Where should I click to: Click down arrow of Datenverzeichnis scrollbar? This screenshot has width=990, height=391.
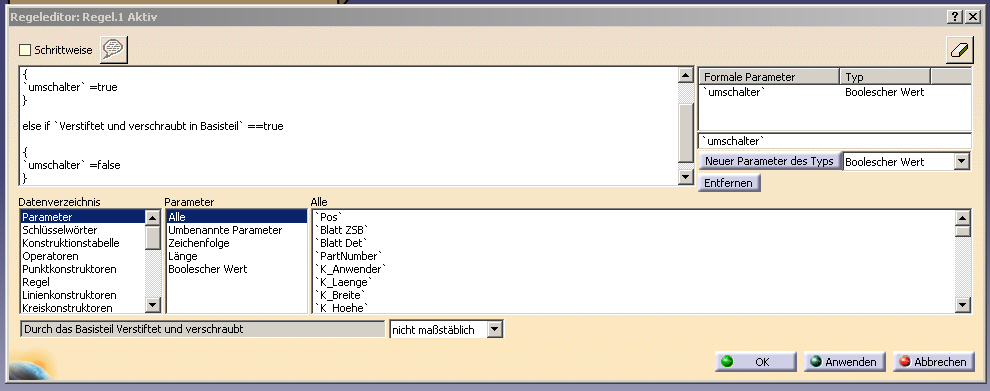tap(153, 305)
